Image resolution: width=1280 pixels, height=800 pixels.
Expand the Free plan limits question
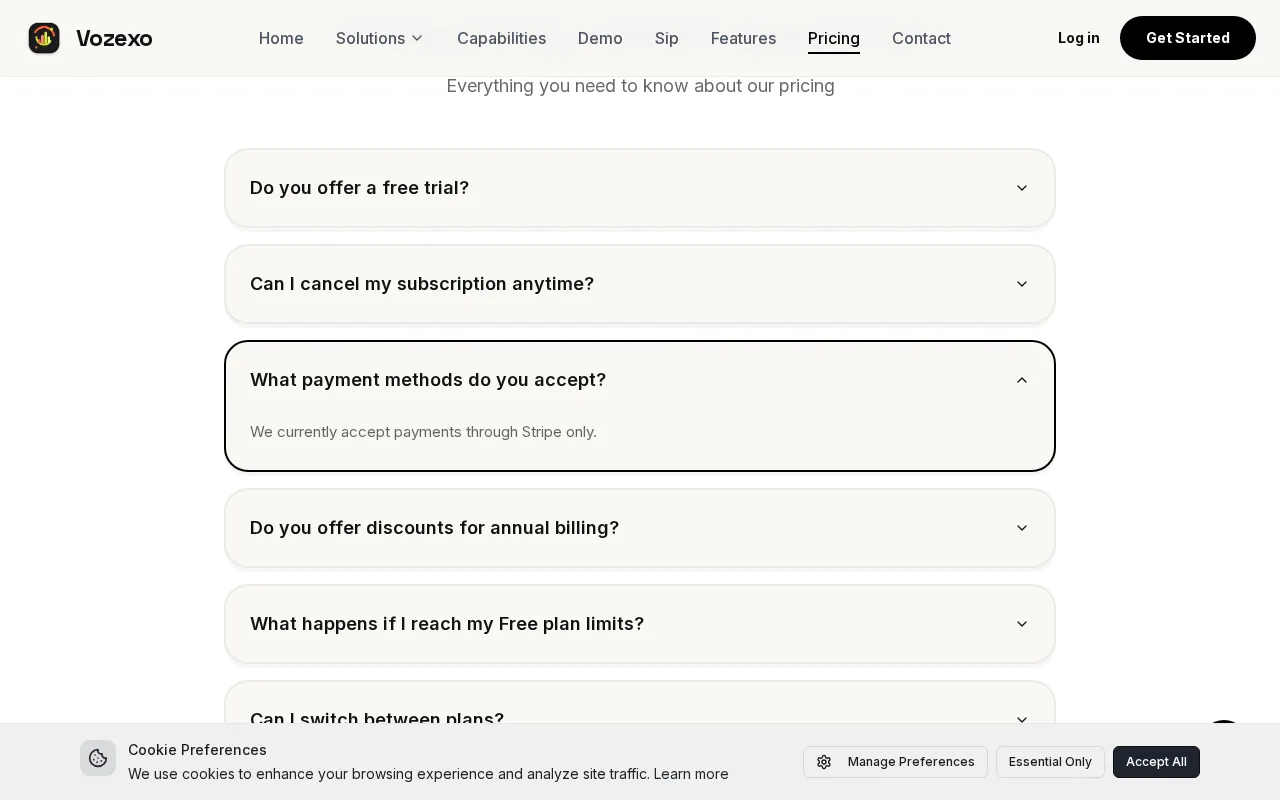640,624
